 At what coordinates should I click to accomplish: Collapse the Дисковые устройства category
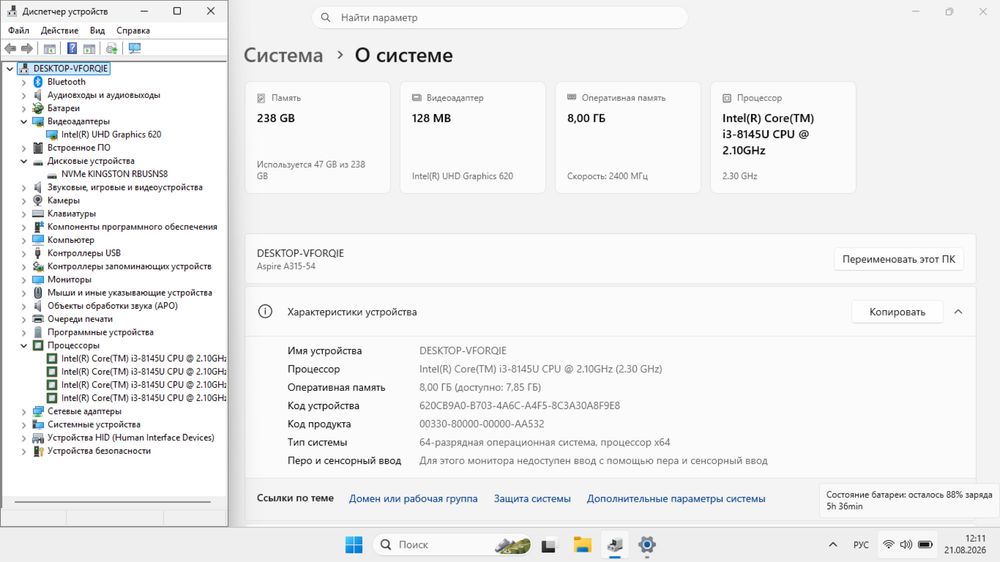click(24, 161)
